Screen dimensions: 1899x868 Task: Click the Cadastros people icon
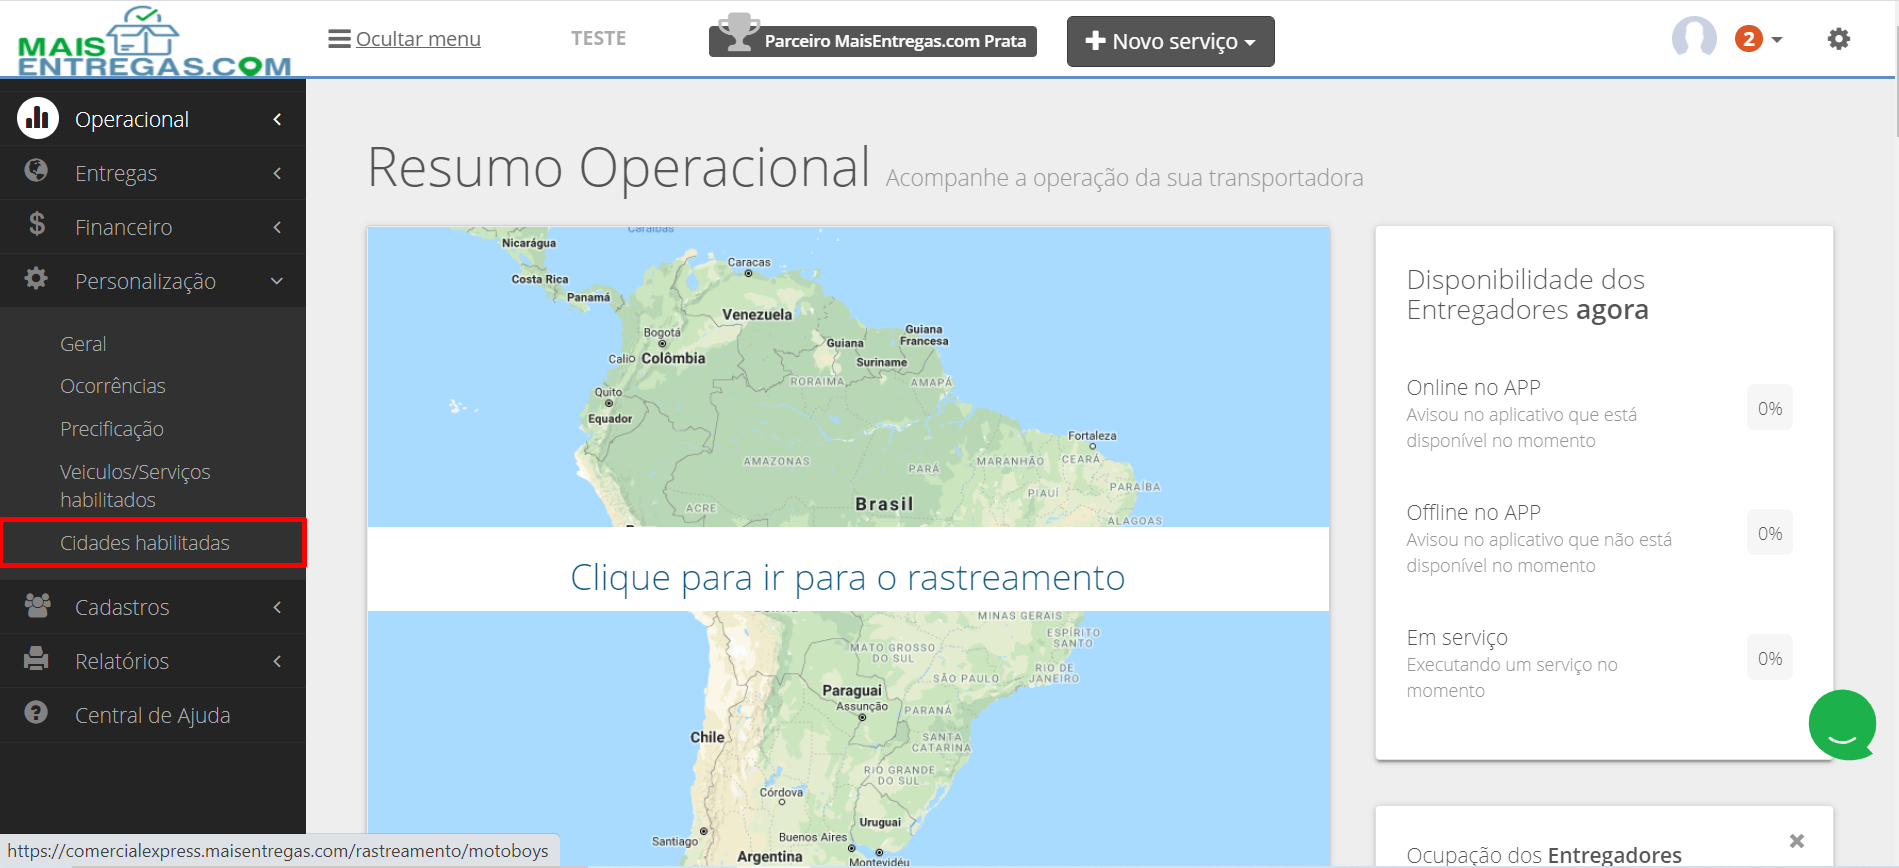point(37,605)
